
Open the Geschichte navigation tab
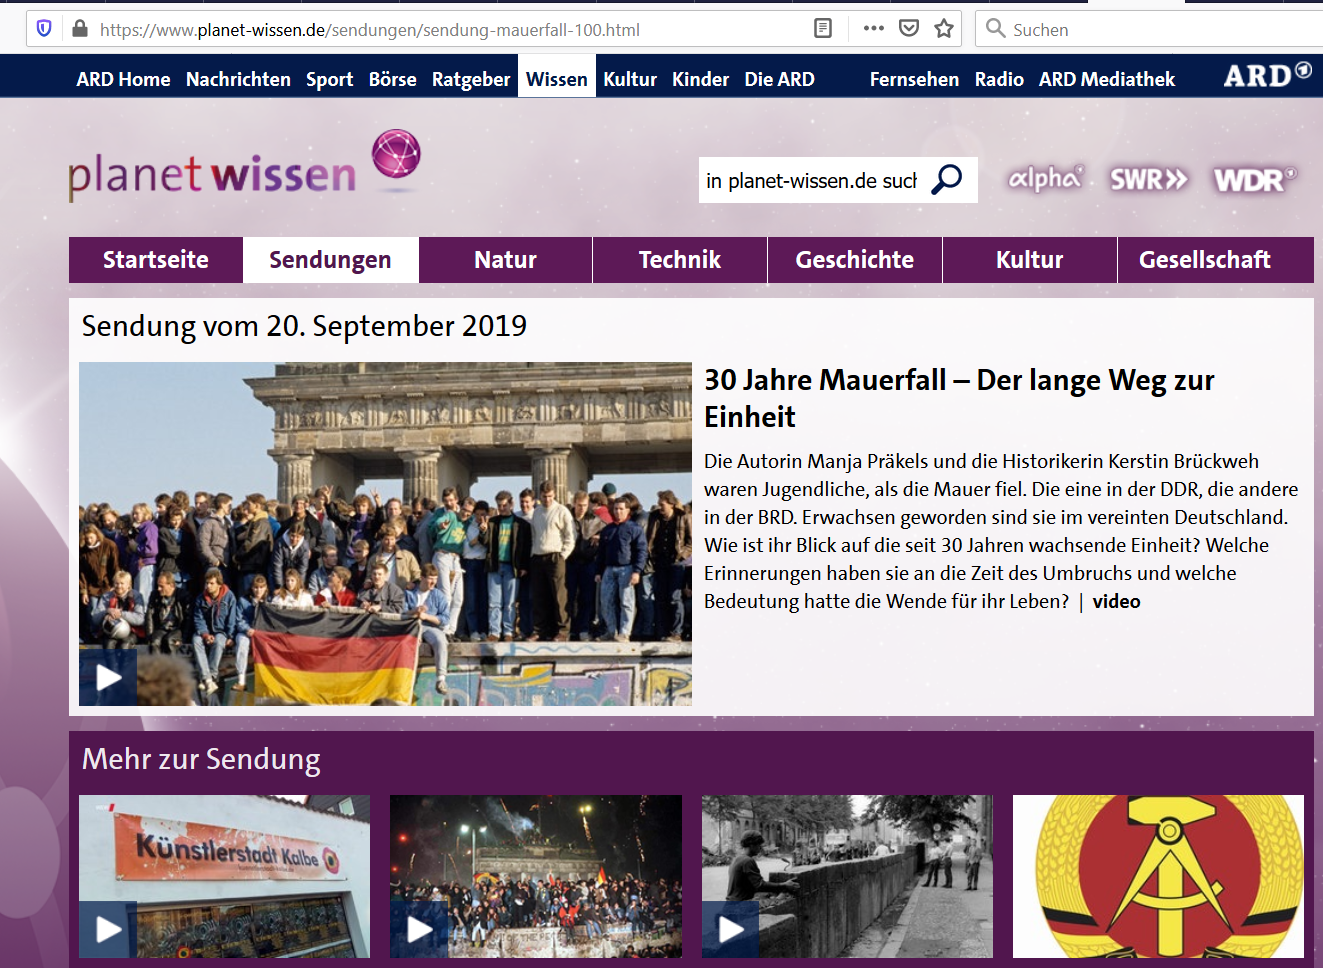tap(854, 260)
